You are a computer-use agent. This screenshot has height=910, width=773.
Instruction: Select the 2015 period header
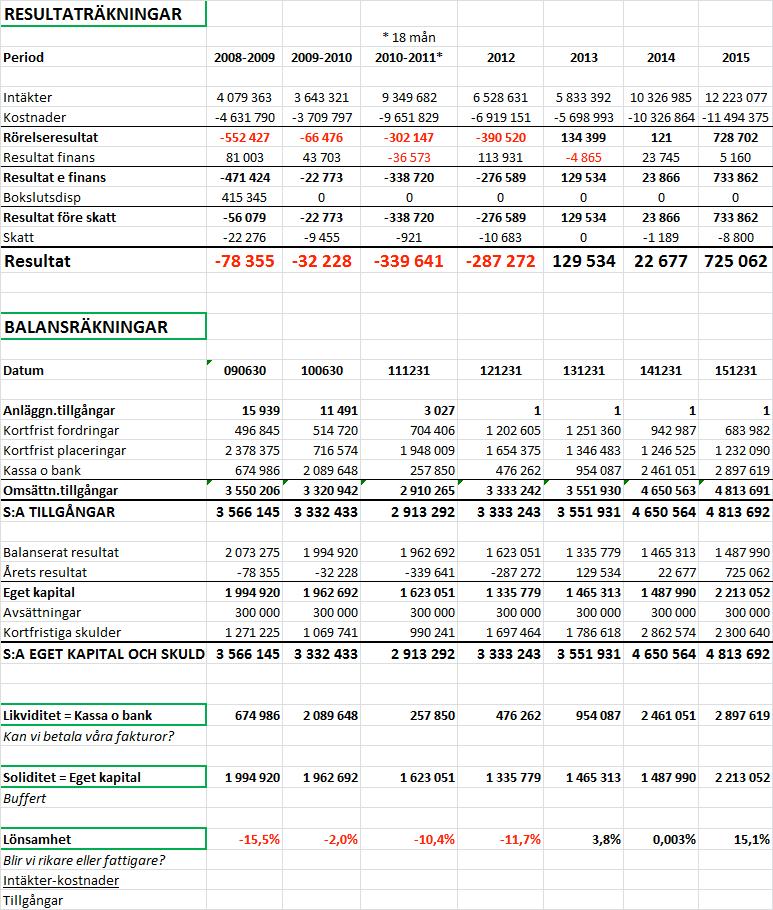tap(735, 57)
